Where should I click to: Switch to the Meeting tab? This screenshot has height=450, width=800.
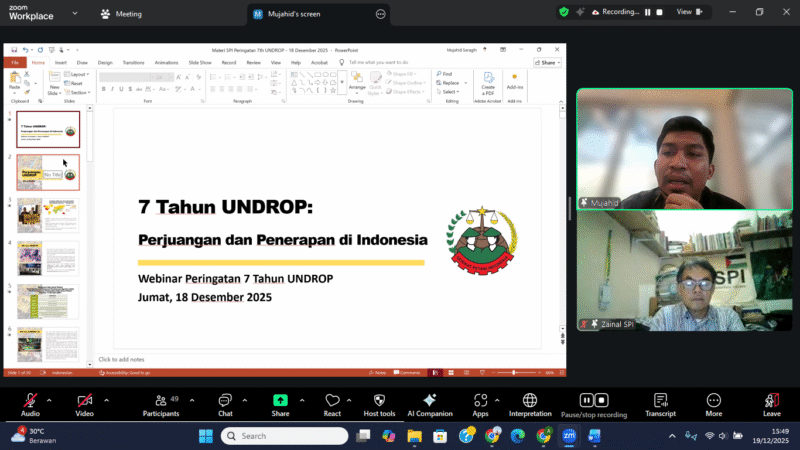121,14
